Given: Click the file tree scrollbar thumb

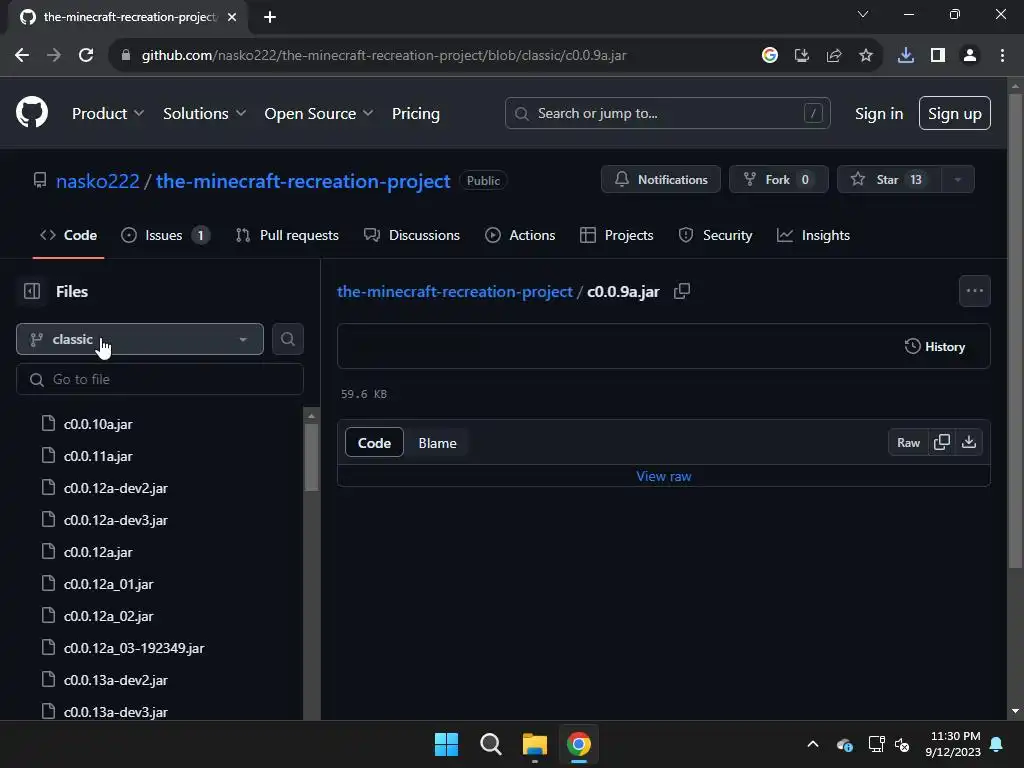Looking at the screenshot, I should (312, 457).
